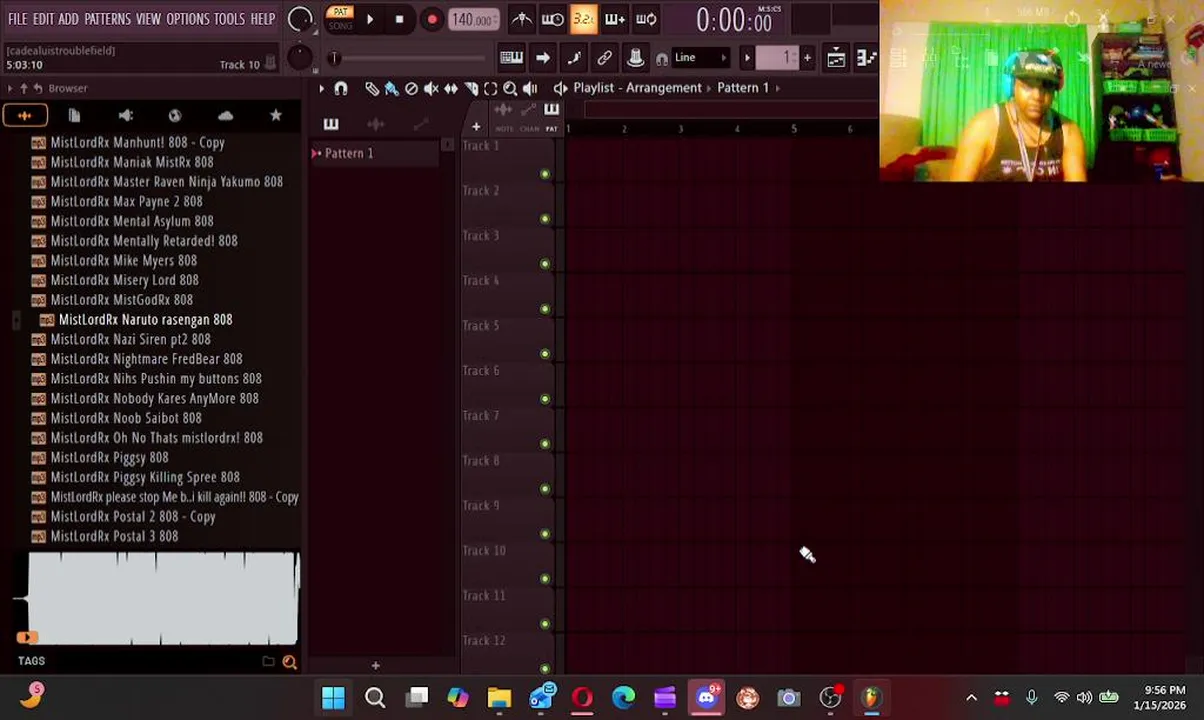Click the footprint note-recording icon
Image resolution: width=1204 pixels, height=720 pixels.
[x=573, y=57]
